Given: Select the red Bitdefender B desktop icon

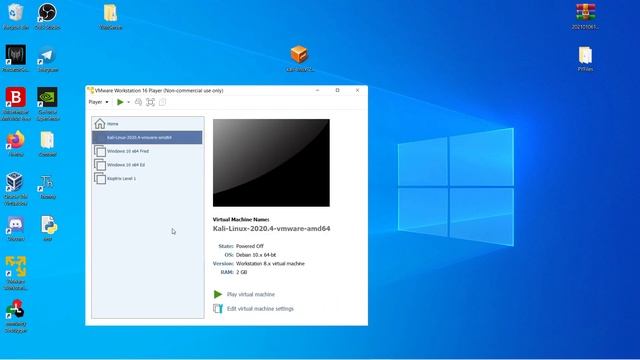Looking at the screenshot, I should [16, 104].
